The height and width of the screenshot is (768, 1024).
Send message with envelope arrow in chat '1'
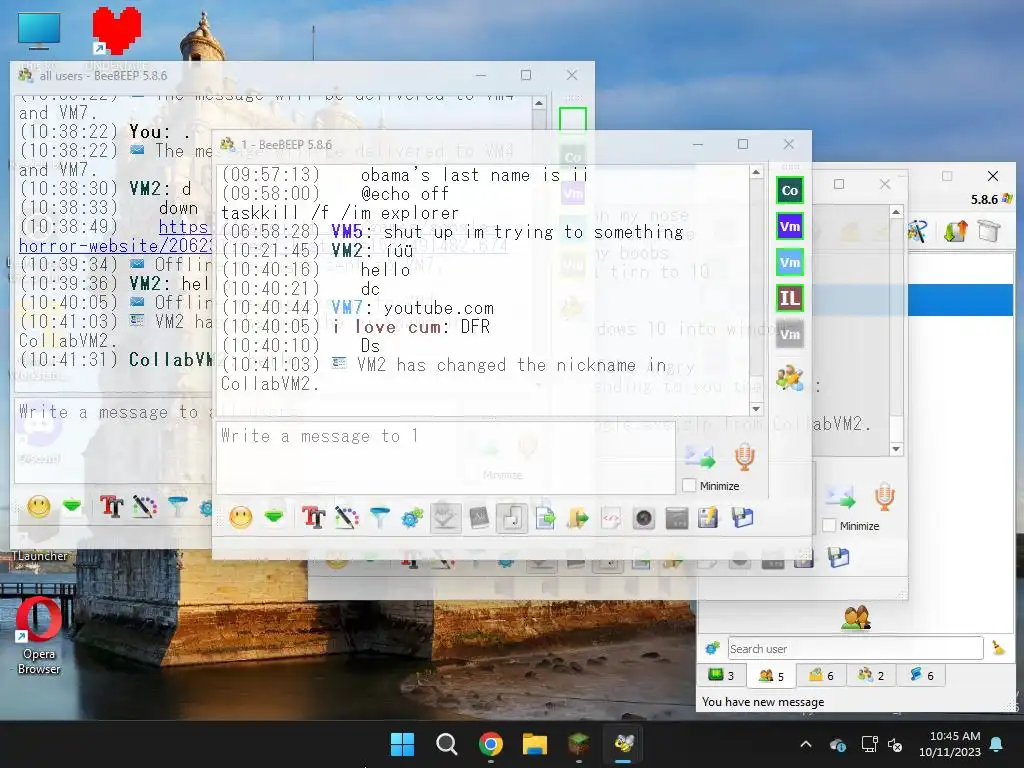pos(700,457)
